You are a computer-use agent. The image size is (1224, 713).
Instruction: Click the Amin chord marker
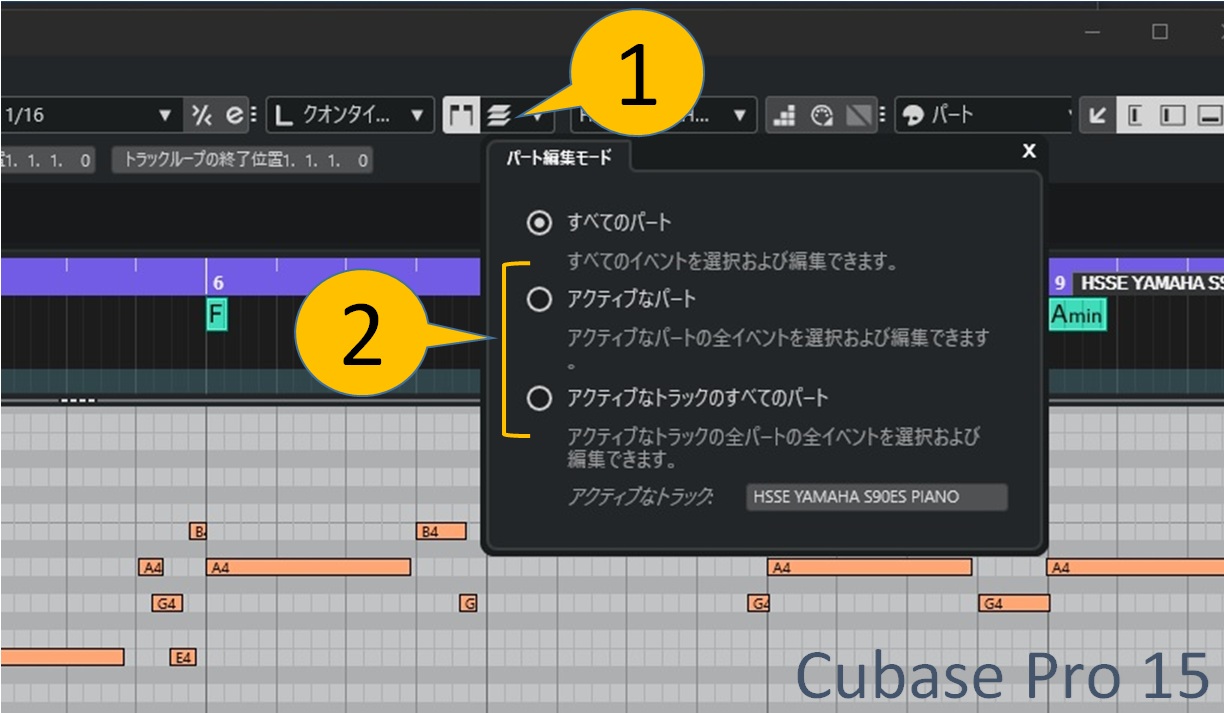point(1077,316)
